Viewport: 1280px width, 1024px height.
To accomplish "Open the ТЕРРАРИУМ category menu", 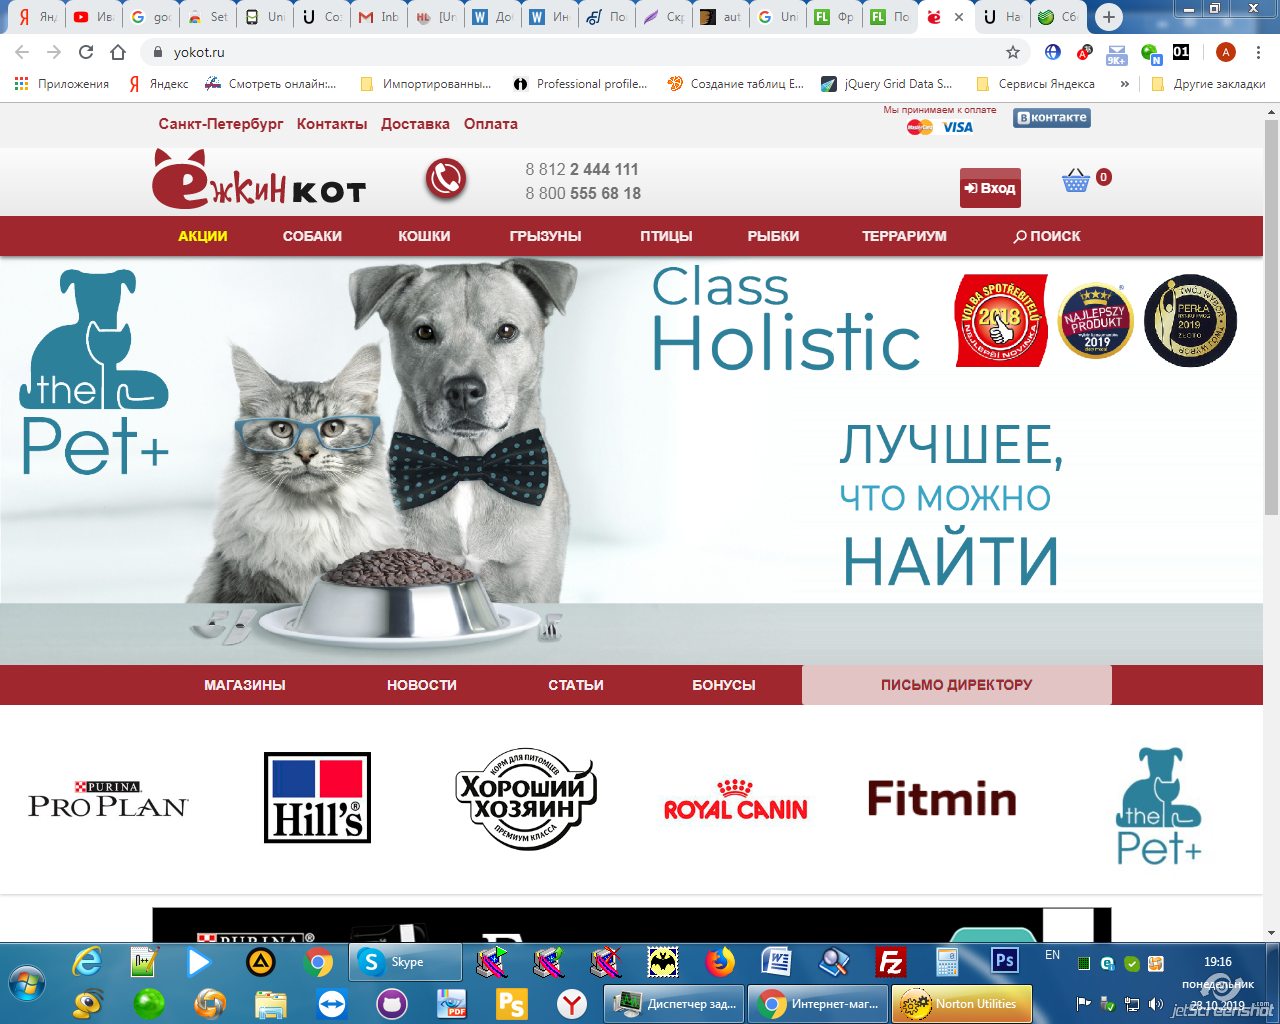I will pos(904,236).
